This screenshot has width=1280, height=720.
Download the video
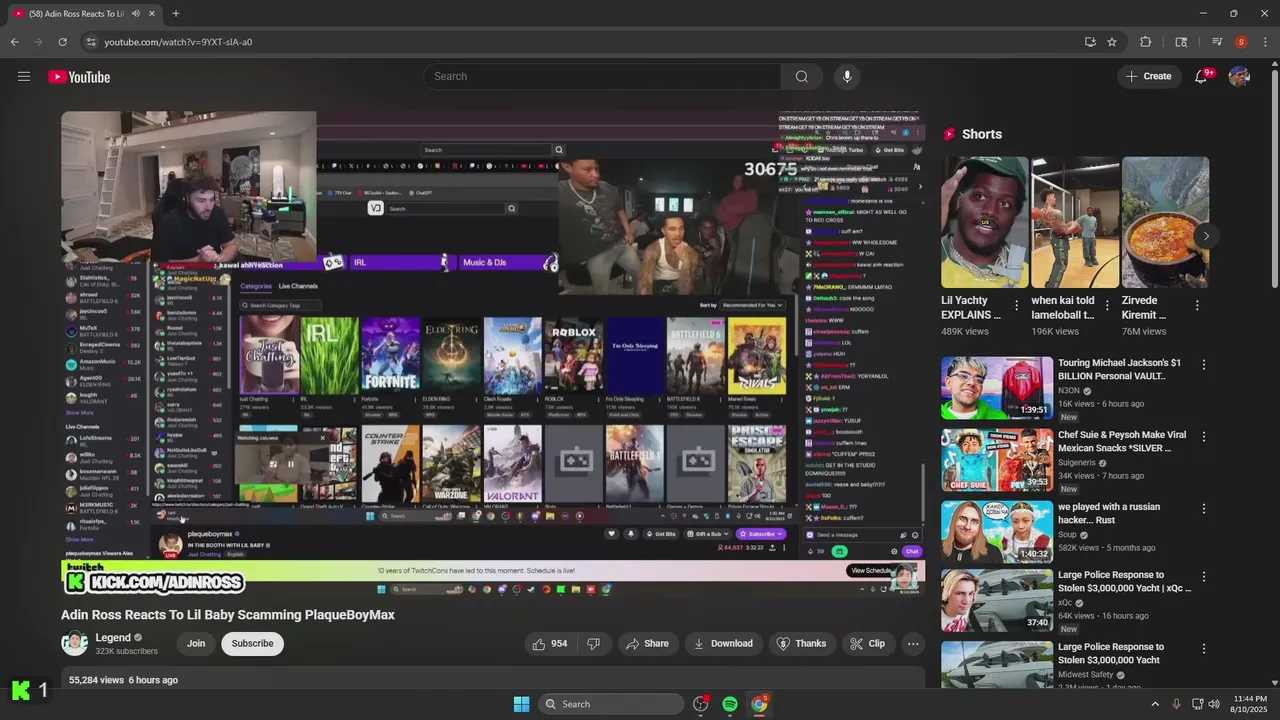[723, 644]
